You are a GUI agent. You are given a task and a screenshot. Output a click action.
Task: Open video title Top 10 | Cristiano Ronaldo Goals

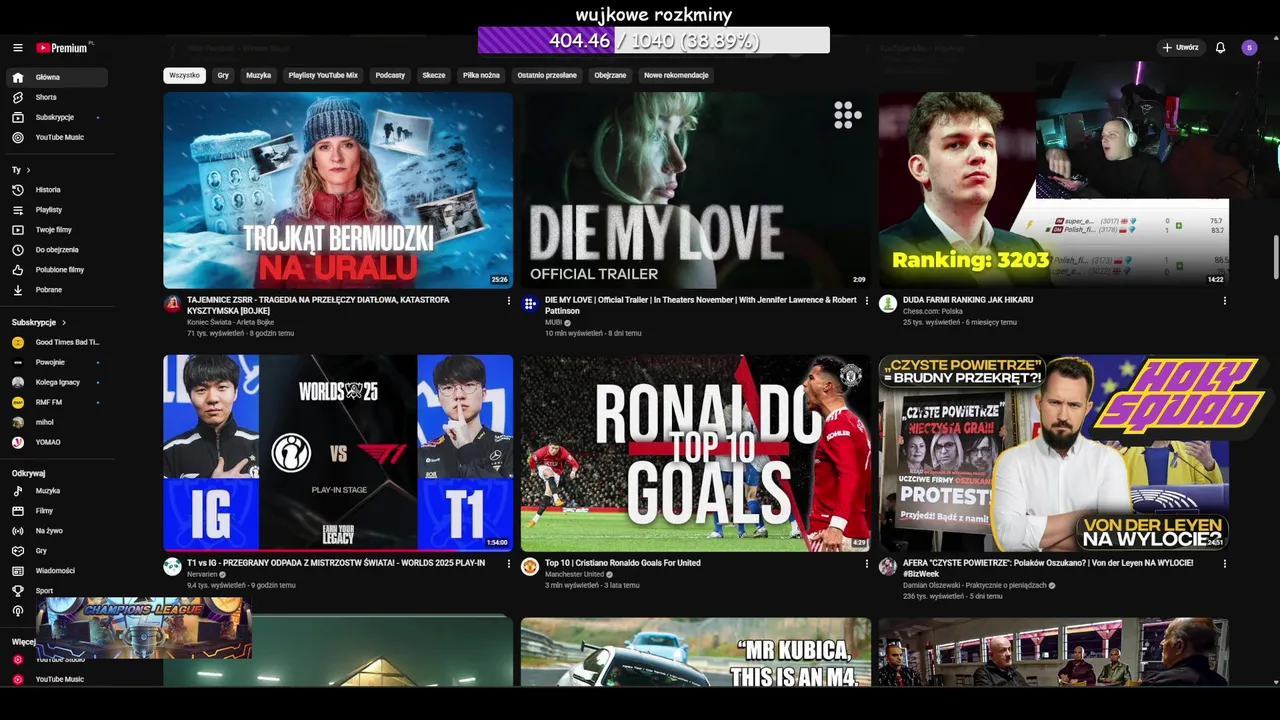coord(622,563)
